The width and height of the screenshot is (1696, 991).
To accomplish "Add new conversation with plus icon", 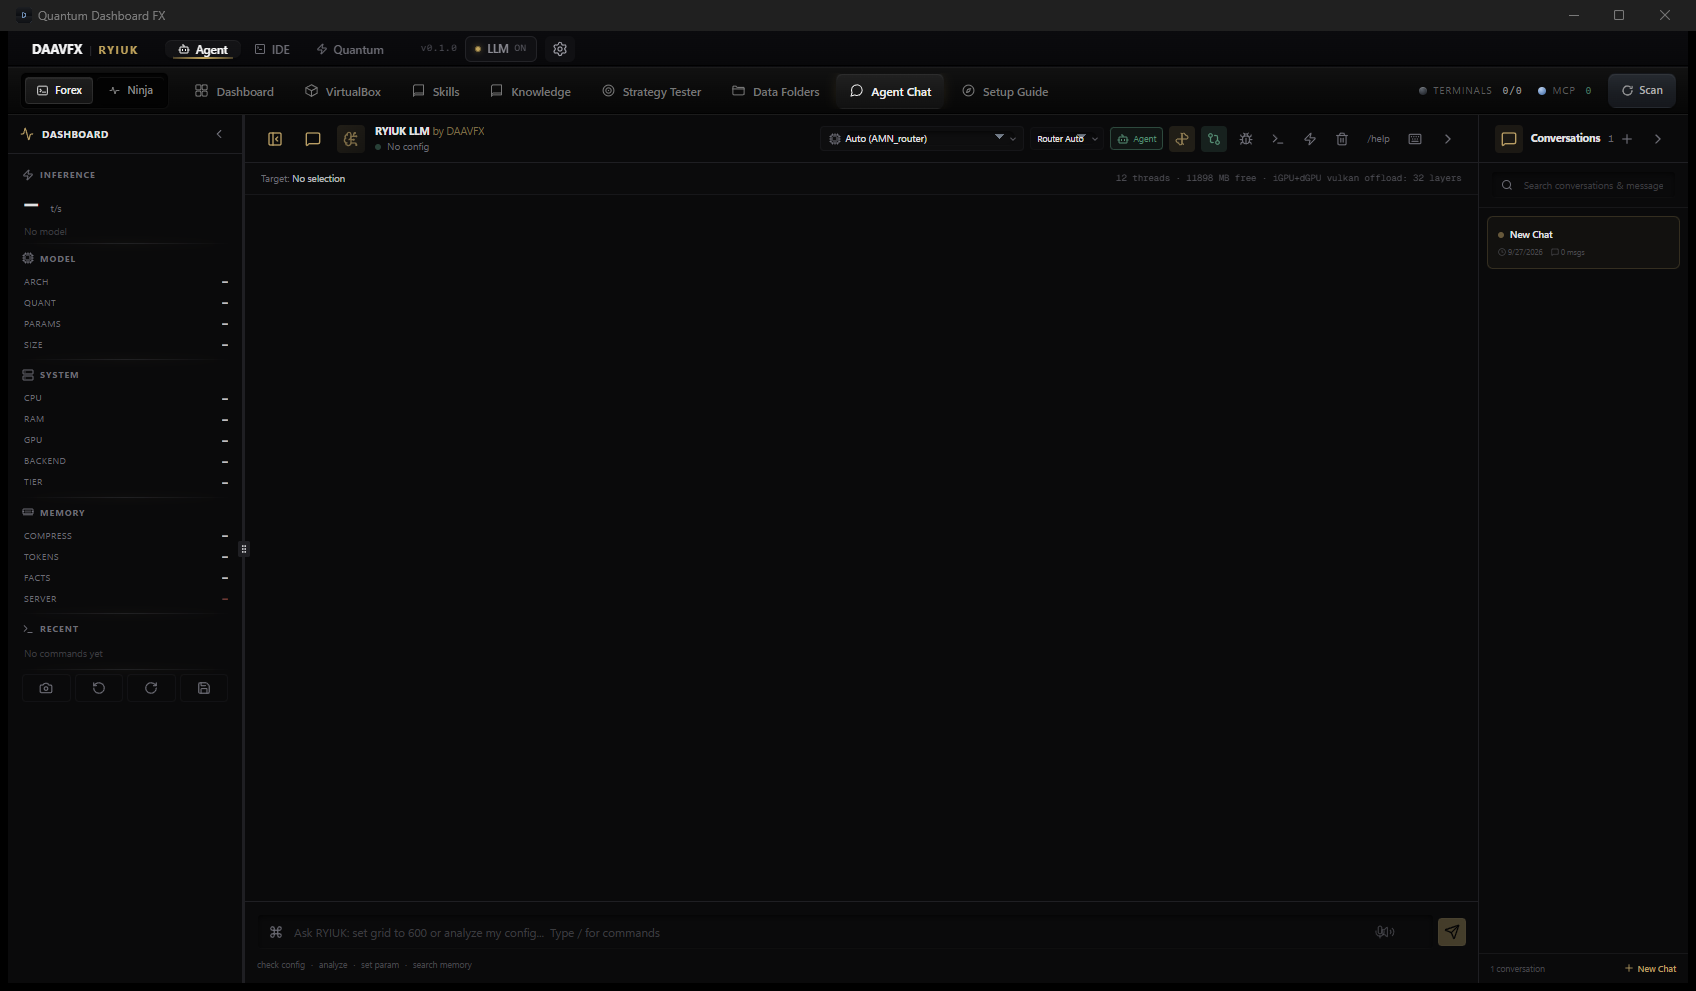I will (x=1627, y=139).
